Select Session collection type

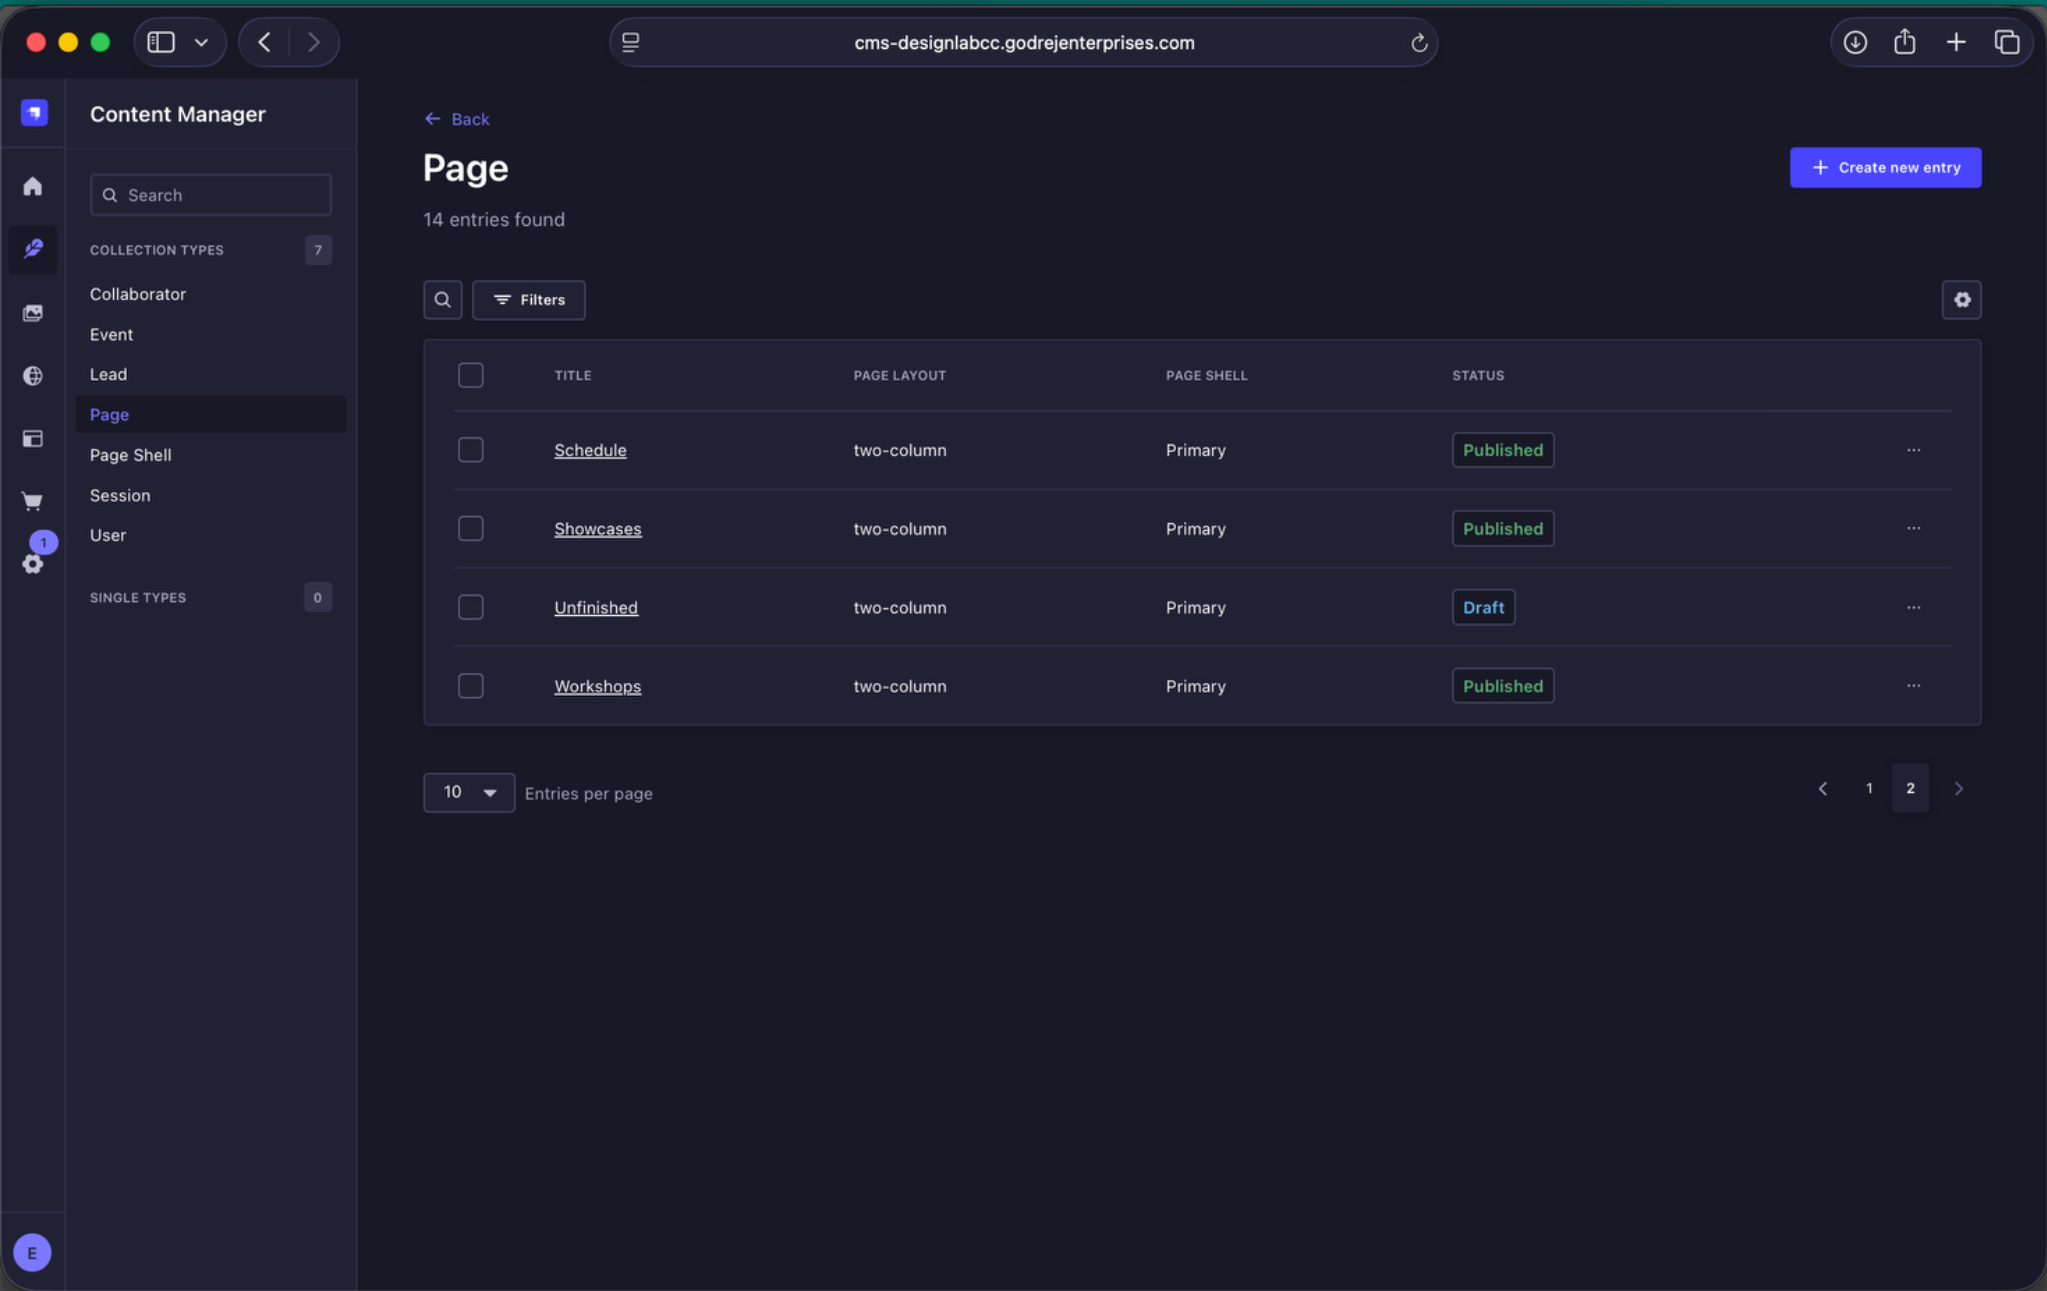click(x=120, y=495)
